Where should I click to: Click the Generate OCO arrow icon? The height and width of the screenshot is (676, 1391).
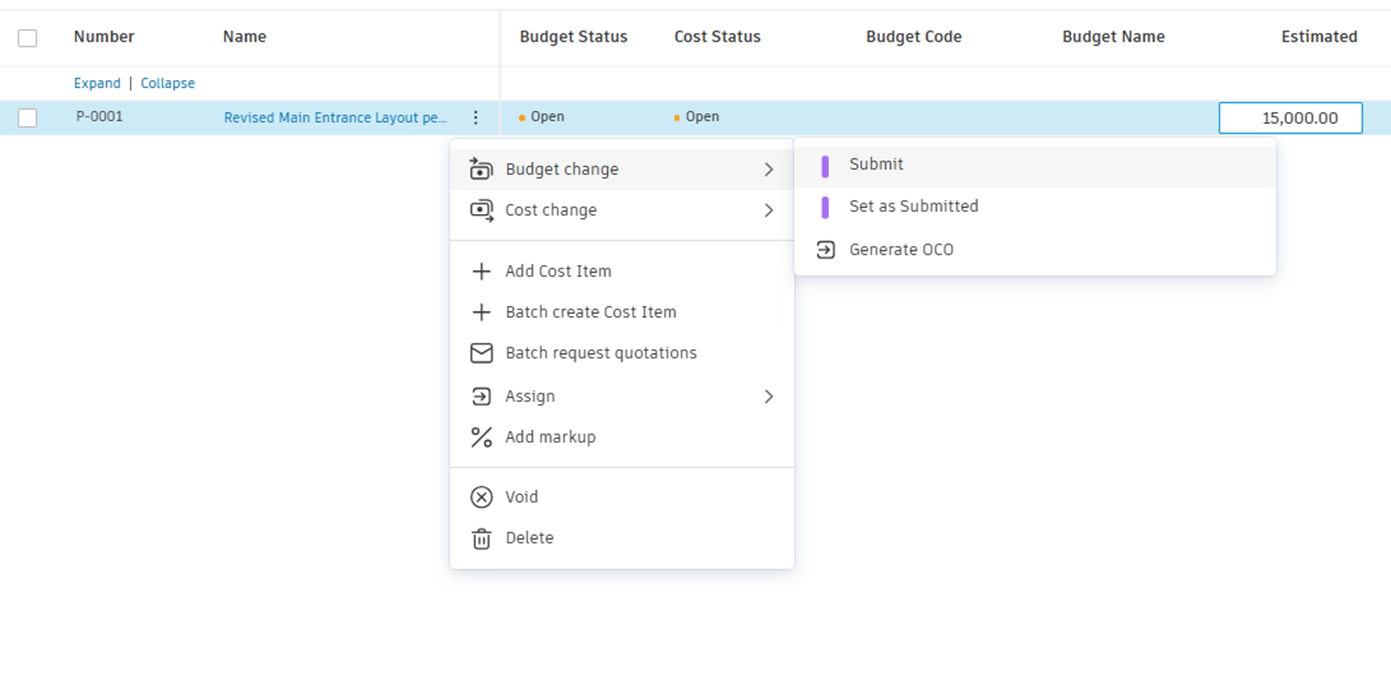coord(826,249)
